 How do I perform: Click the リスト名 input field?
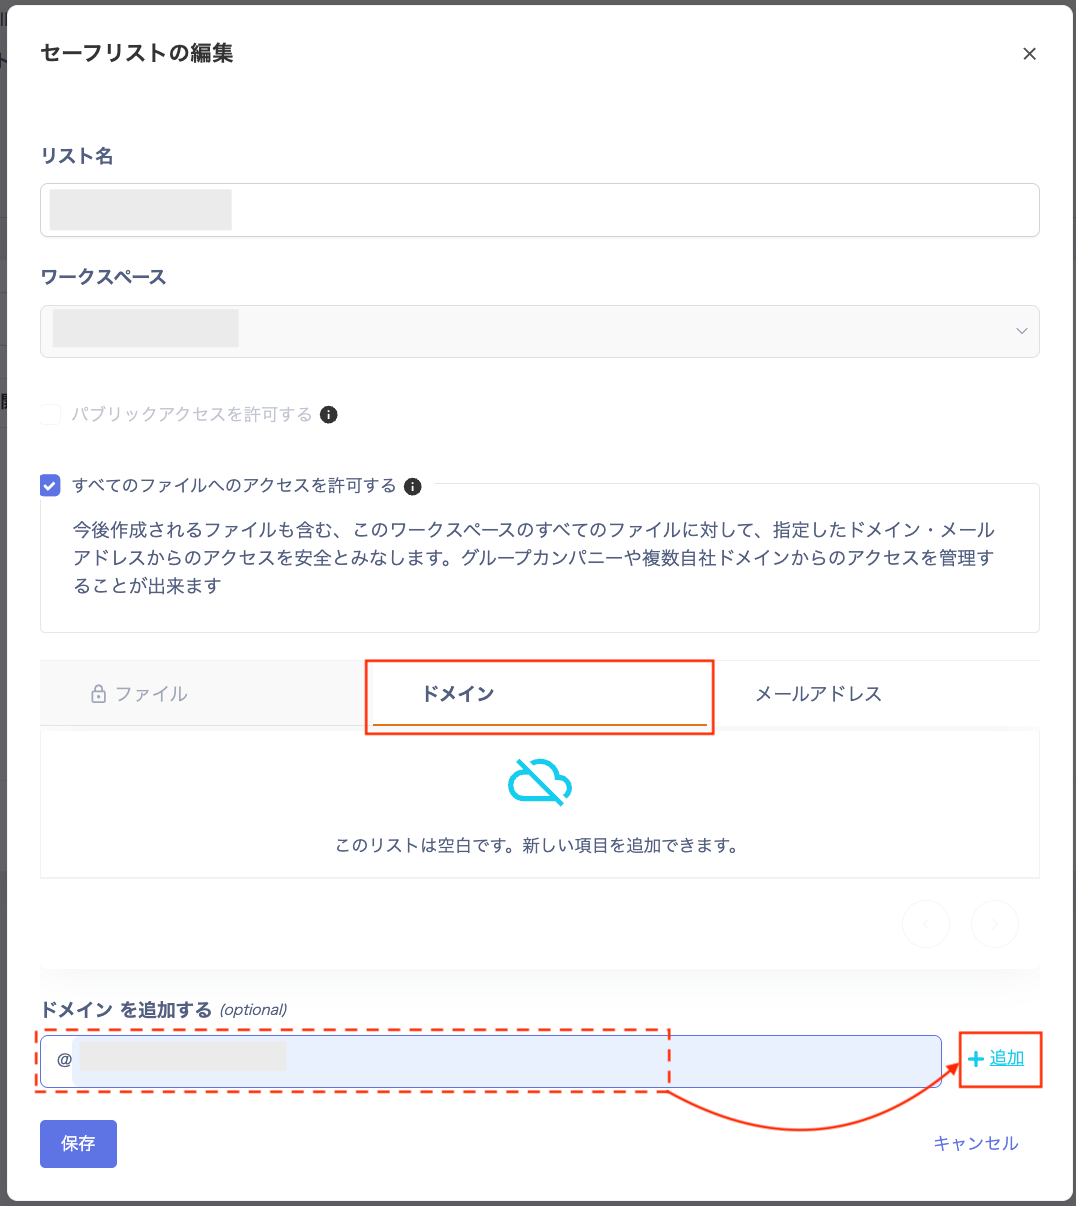[540, 210]
